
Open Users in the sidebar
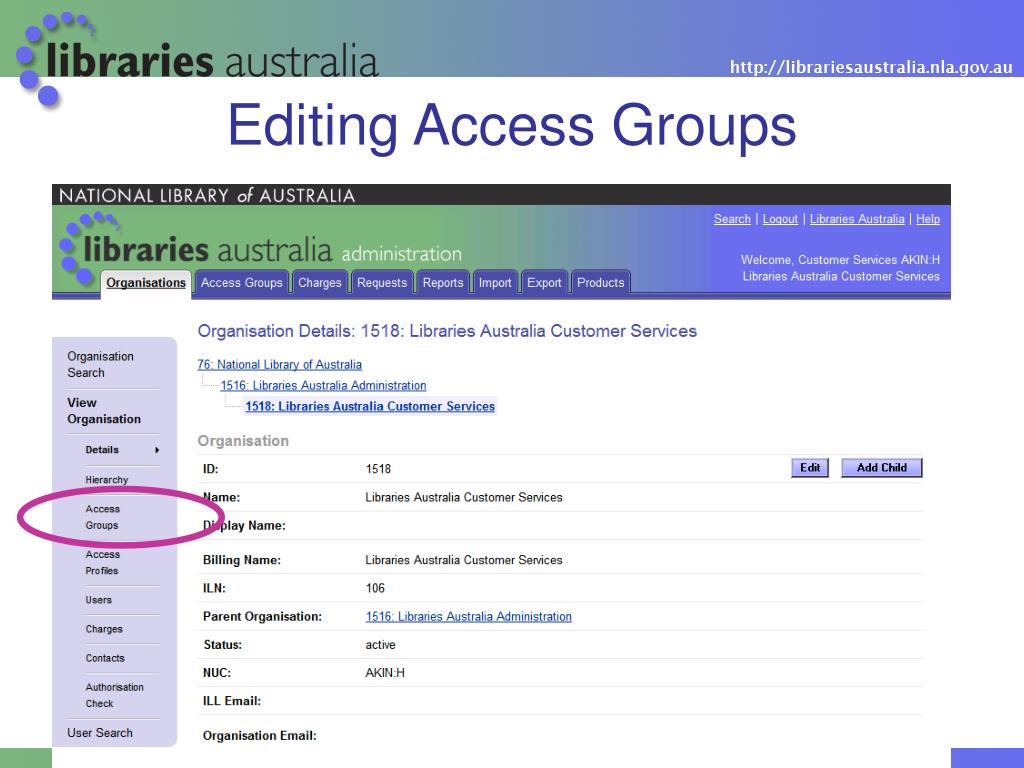point(99,600)
